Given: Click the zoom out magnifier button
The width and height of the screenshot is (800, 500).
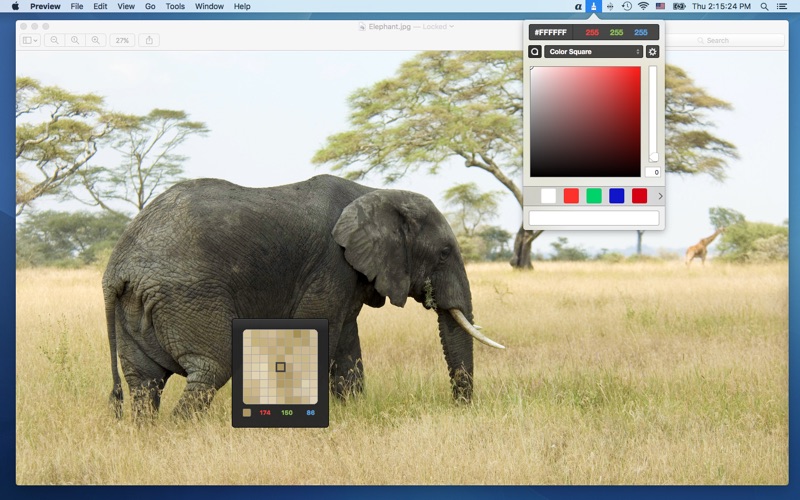Looking at the screenshot, I should click(x=55, y=41).
